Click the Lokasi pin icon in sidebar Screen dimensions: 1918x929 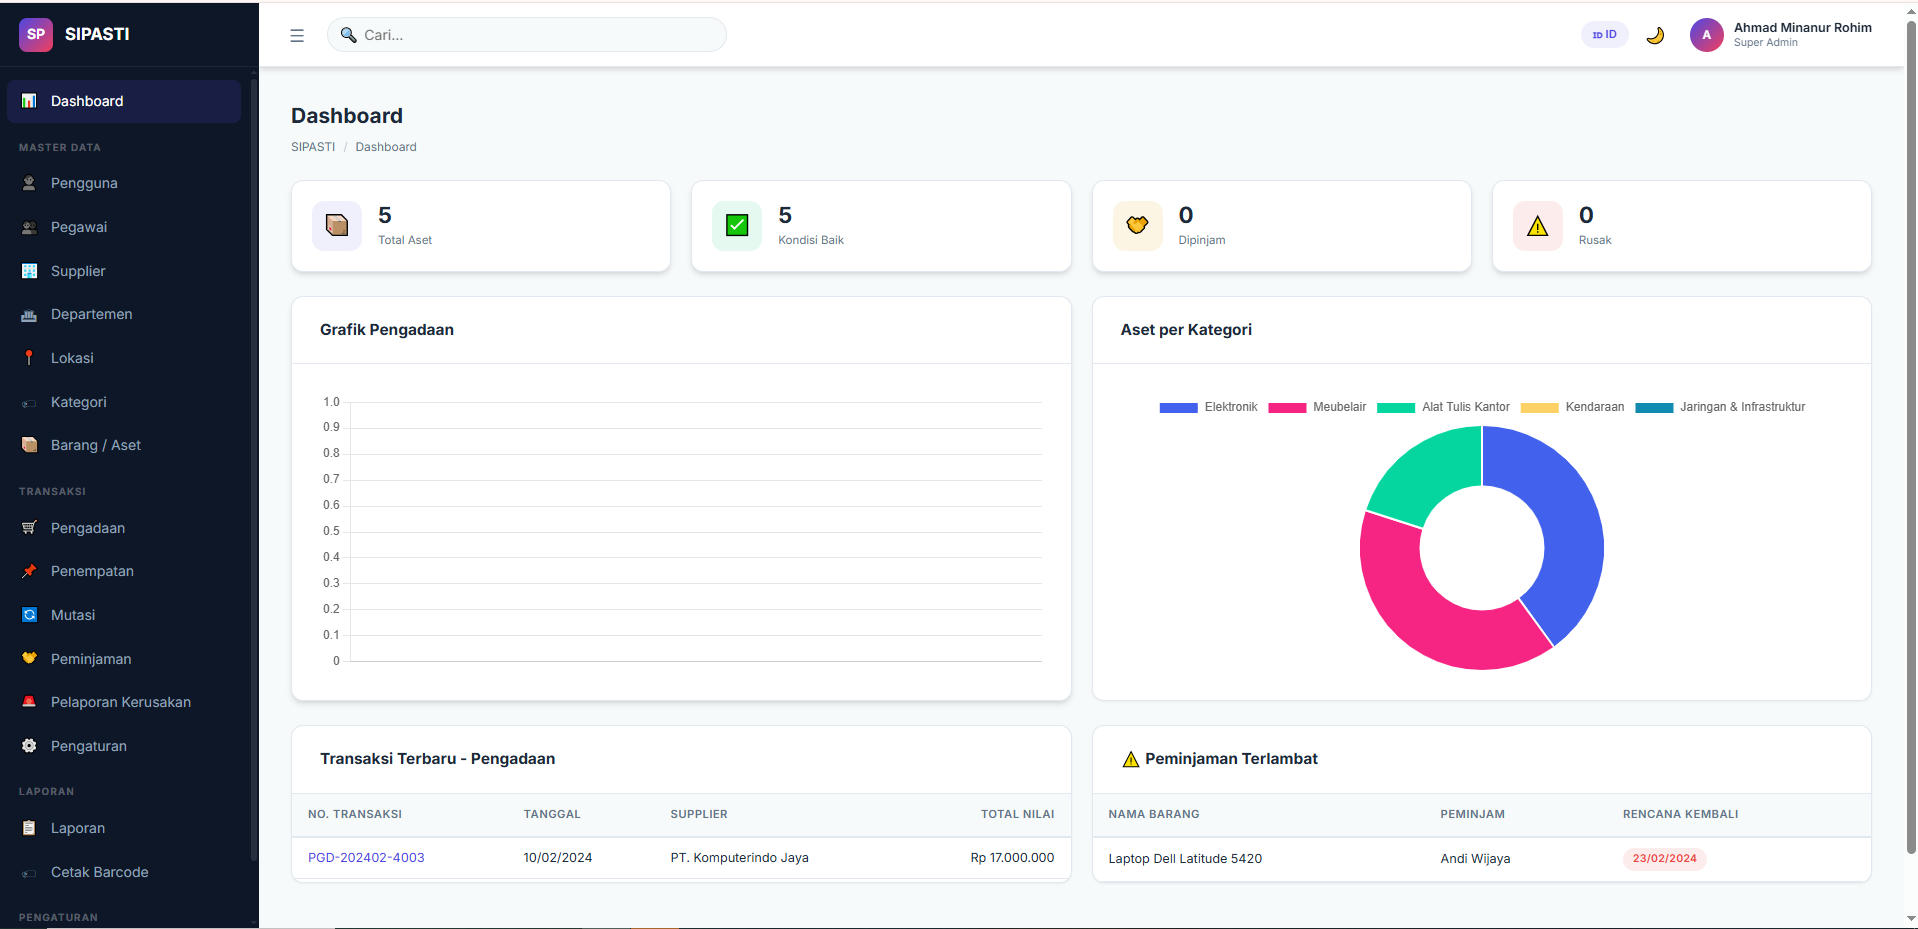[29, 358]
